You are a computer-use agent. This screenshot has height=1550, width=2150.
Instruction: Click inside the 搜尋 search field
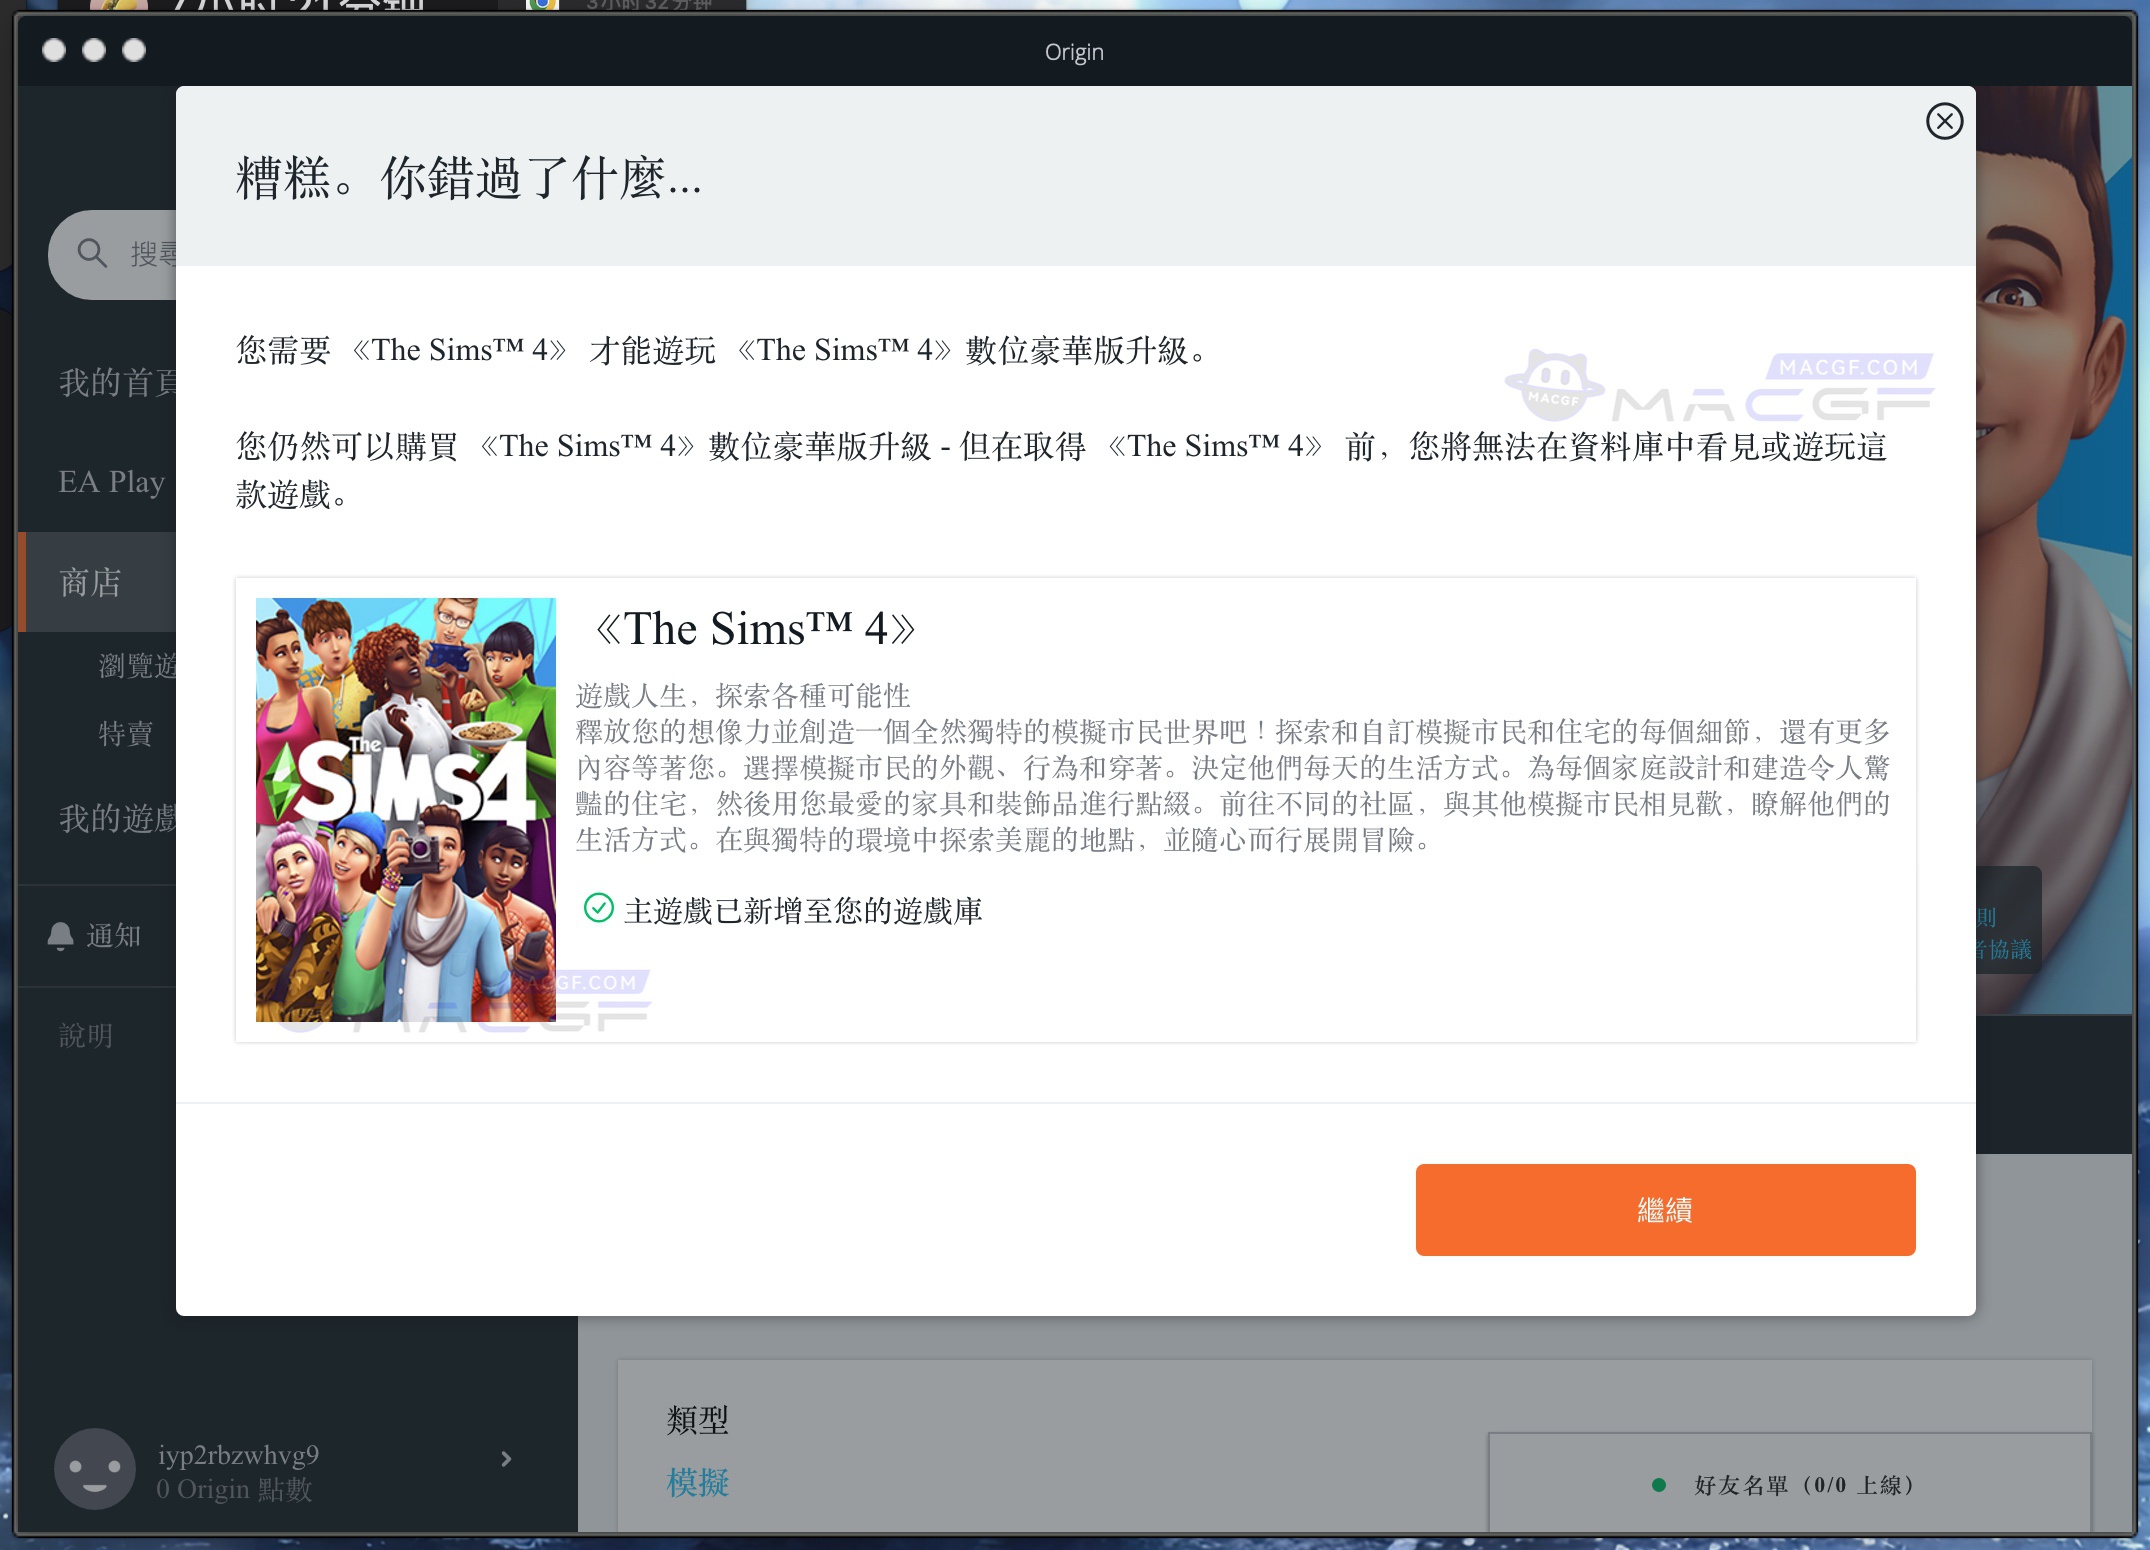[x=160, y=254]
